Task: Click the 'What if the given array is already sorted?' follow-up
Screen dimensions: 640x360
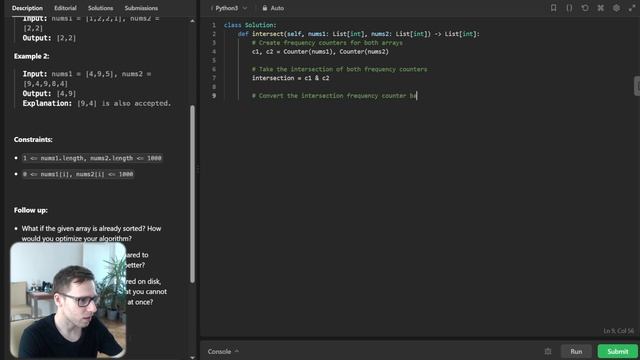Action: [91, 233]
